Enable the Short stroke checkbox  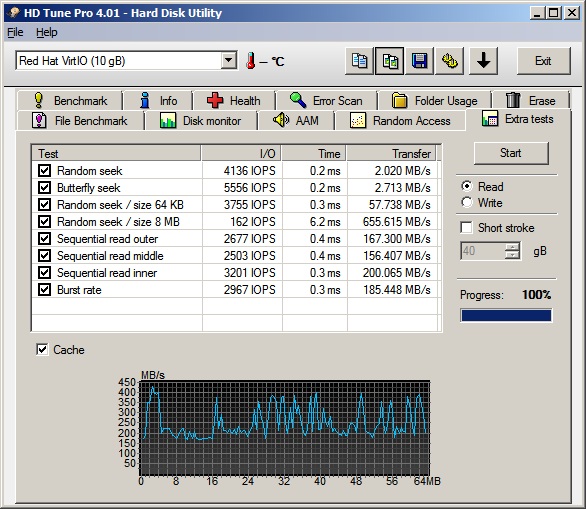coord(466,228)
